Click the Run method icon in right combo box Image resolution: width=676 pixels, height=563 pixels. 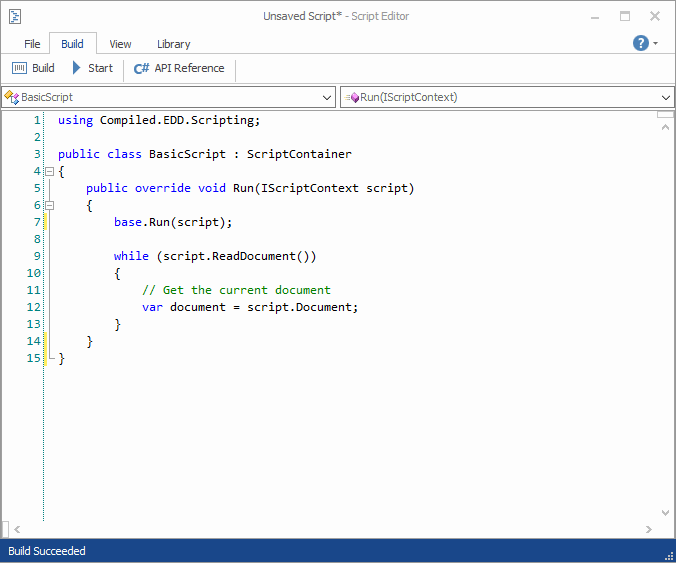[352, 97]
